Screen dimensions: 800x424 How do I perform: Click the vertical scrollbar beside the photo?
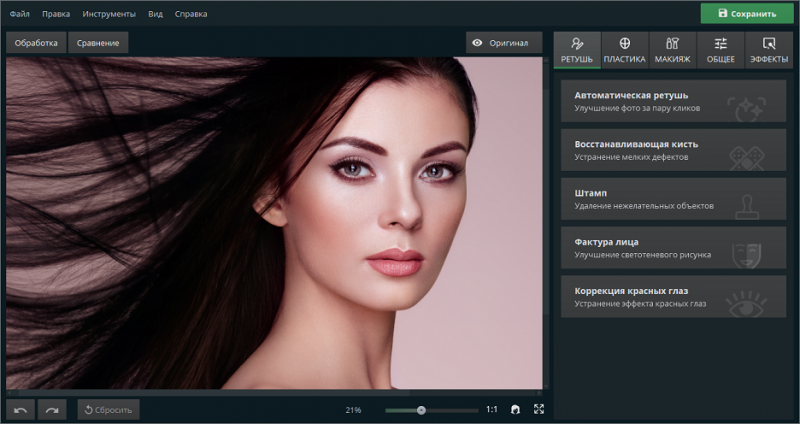(x=546, y=223)
